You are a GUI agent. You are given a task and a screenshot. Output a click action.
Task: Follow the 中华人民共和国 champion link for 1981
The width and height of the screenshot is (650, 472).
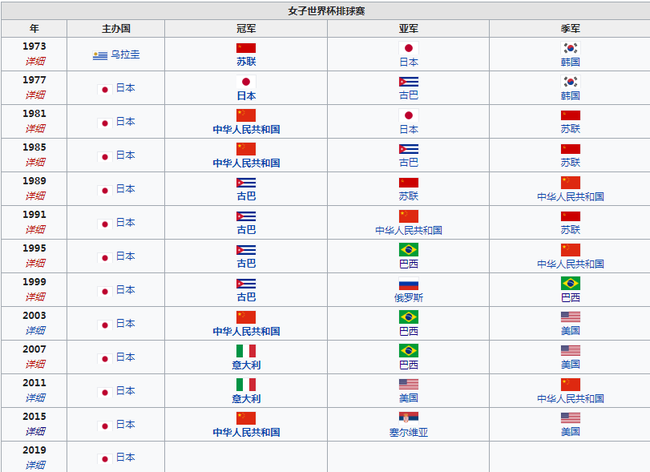point(246,129)
